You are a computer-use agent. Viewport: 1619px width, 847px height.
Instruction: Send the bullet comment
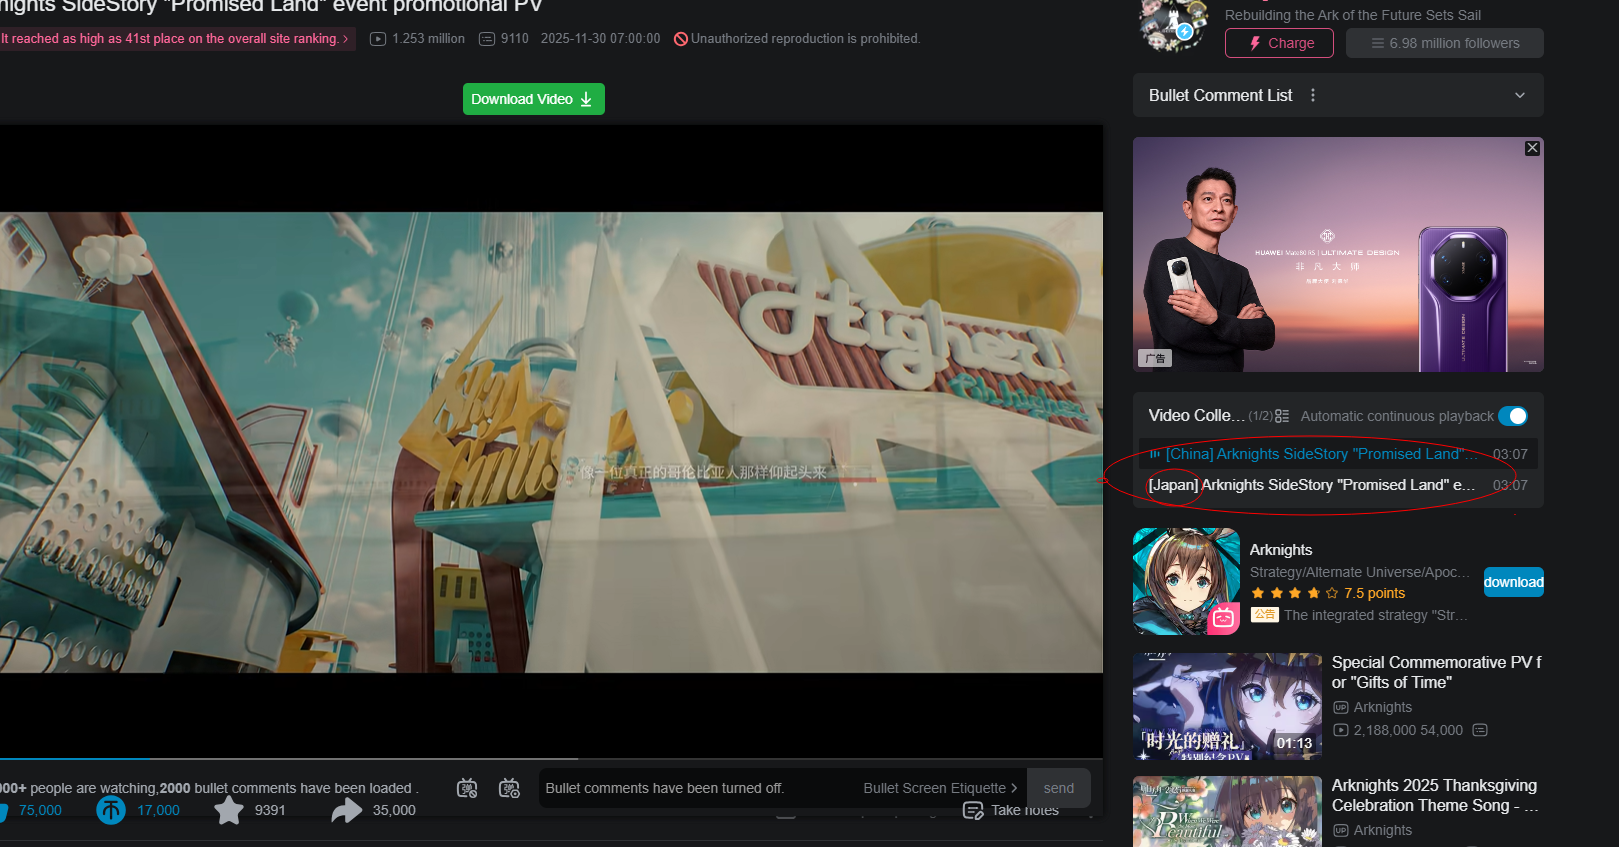[1059, 788]
